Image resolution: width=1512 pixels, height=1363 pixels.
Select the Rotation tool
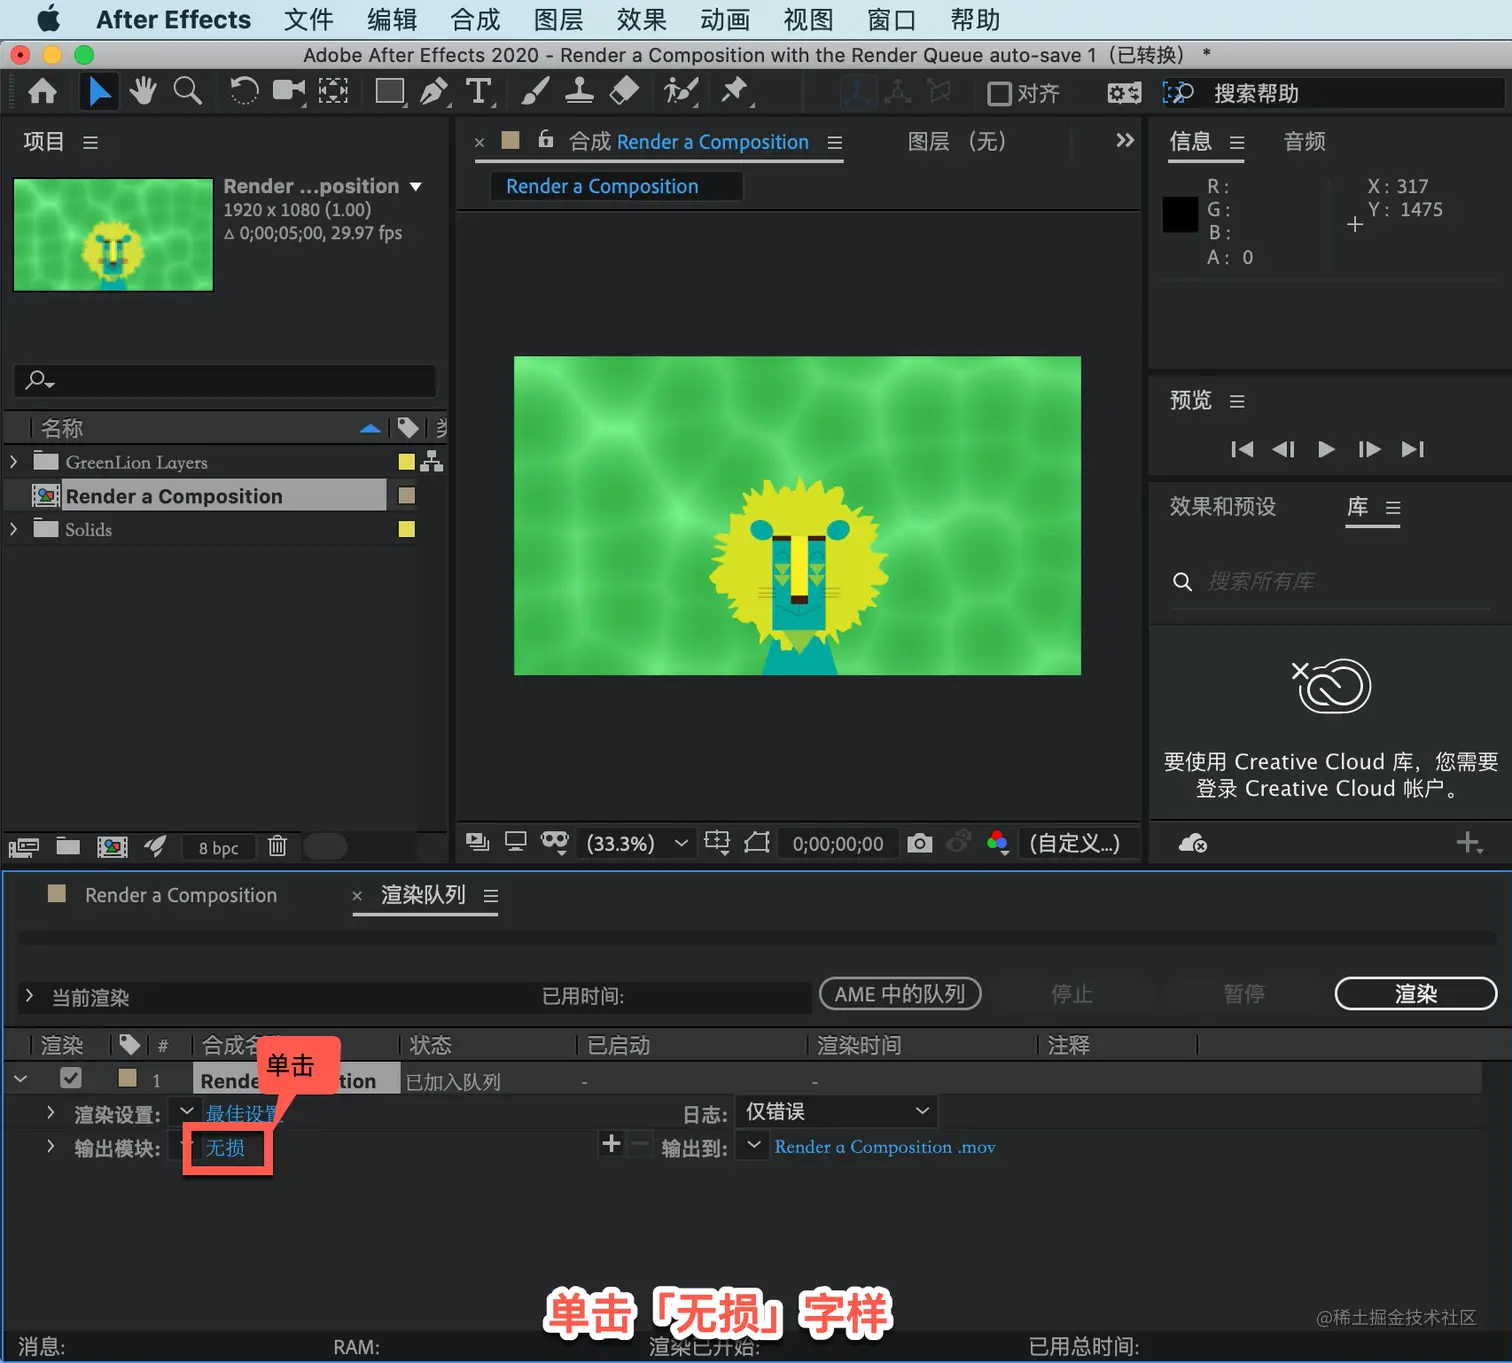pyautogui.click(x=243, y=91)
